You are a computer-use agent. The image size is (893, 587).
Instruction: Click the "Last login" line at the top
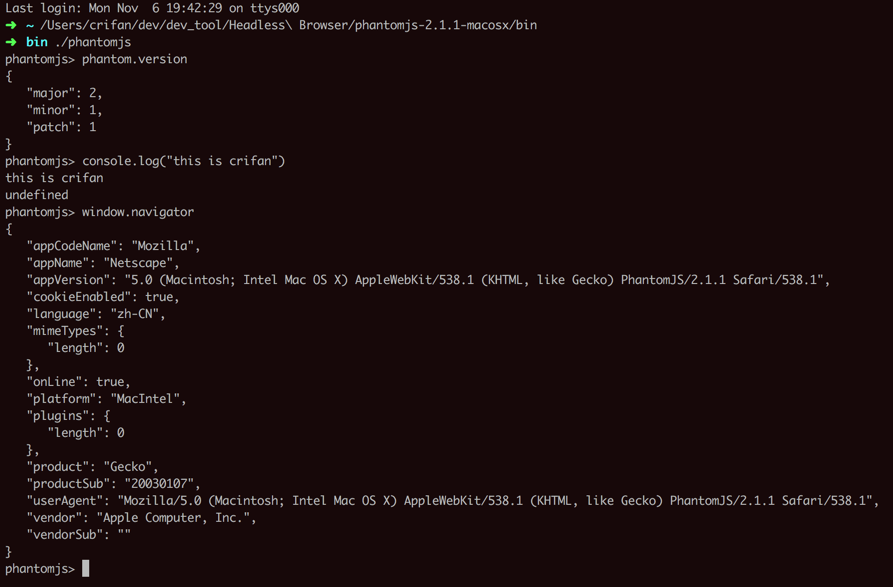[152, 8]
